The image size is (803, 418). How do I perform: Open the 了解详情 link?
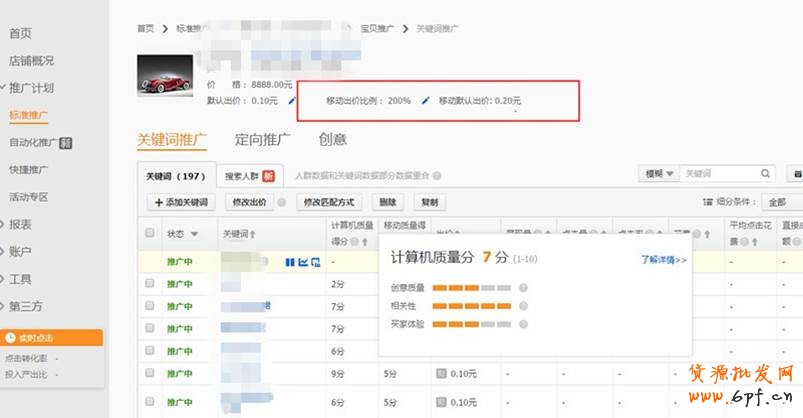point(663,260)
